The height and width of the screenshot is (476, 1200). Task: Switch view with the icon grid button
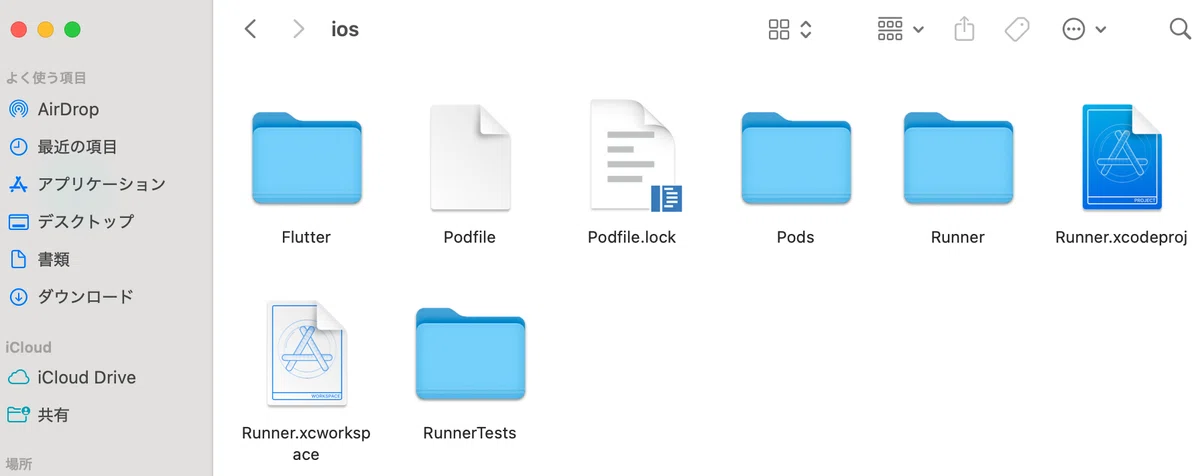click(779, 29)
